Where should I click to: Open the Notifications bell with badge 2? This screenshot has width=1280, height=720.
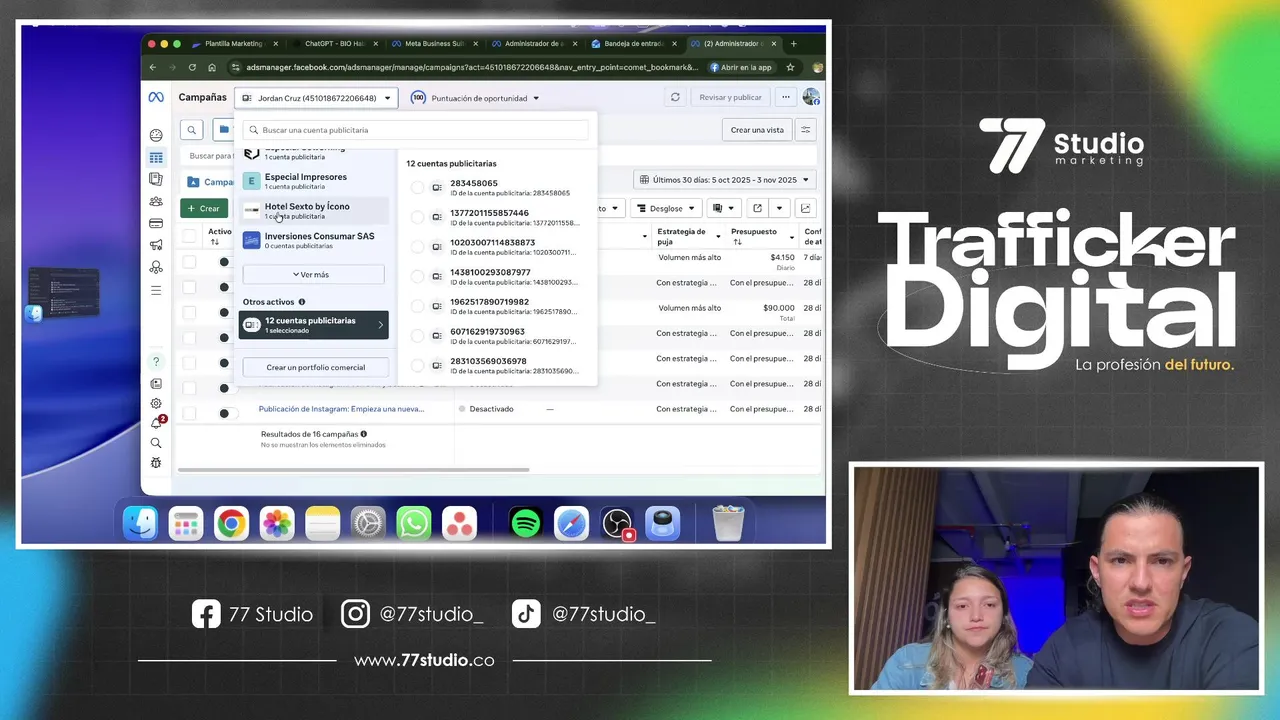pos(156,423)
